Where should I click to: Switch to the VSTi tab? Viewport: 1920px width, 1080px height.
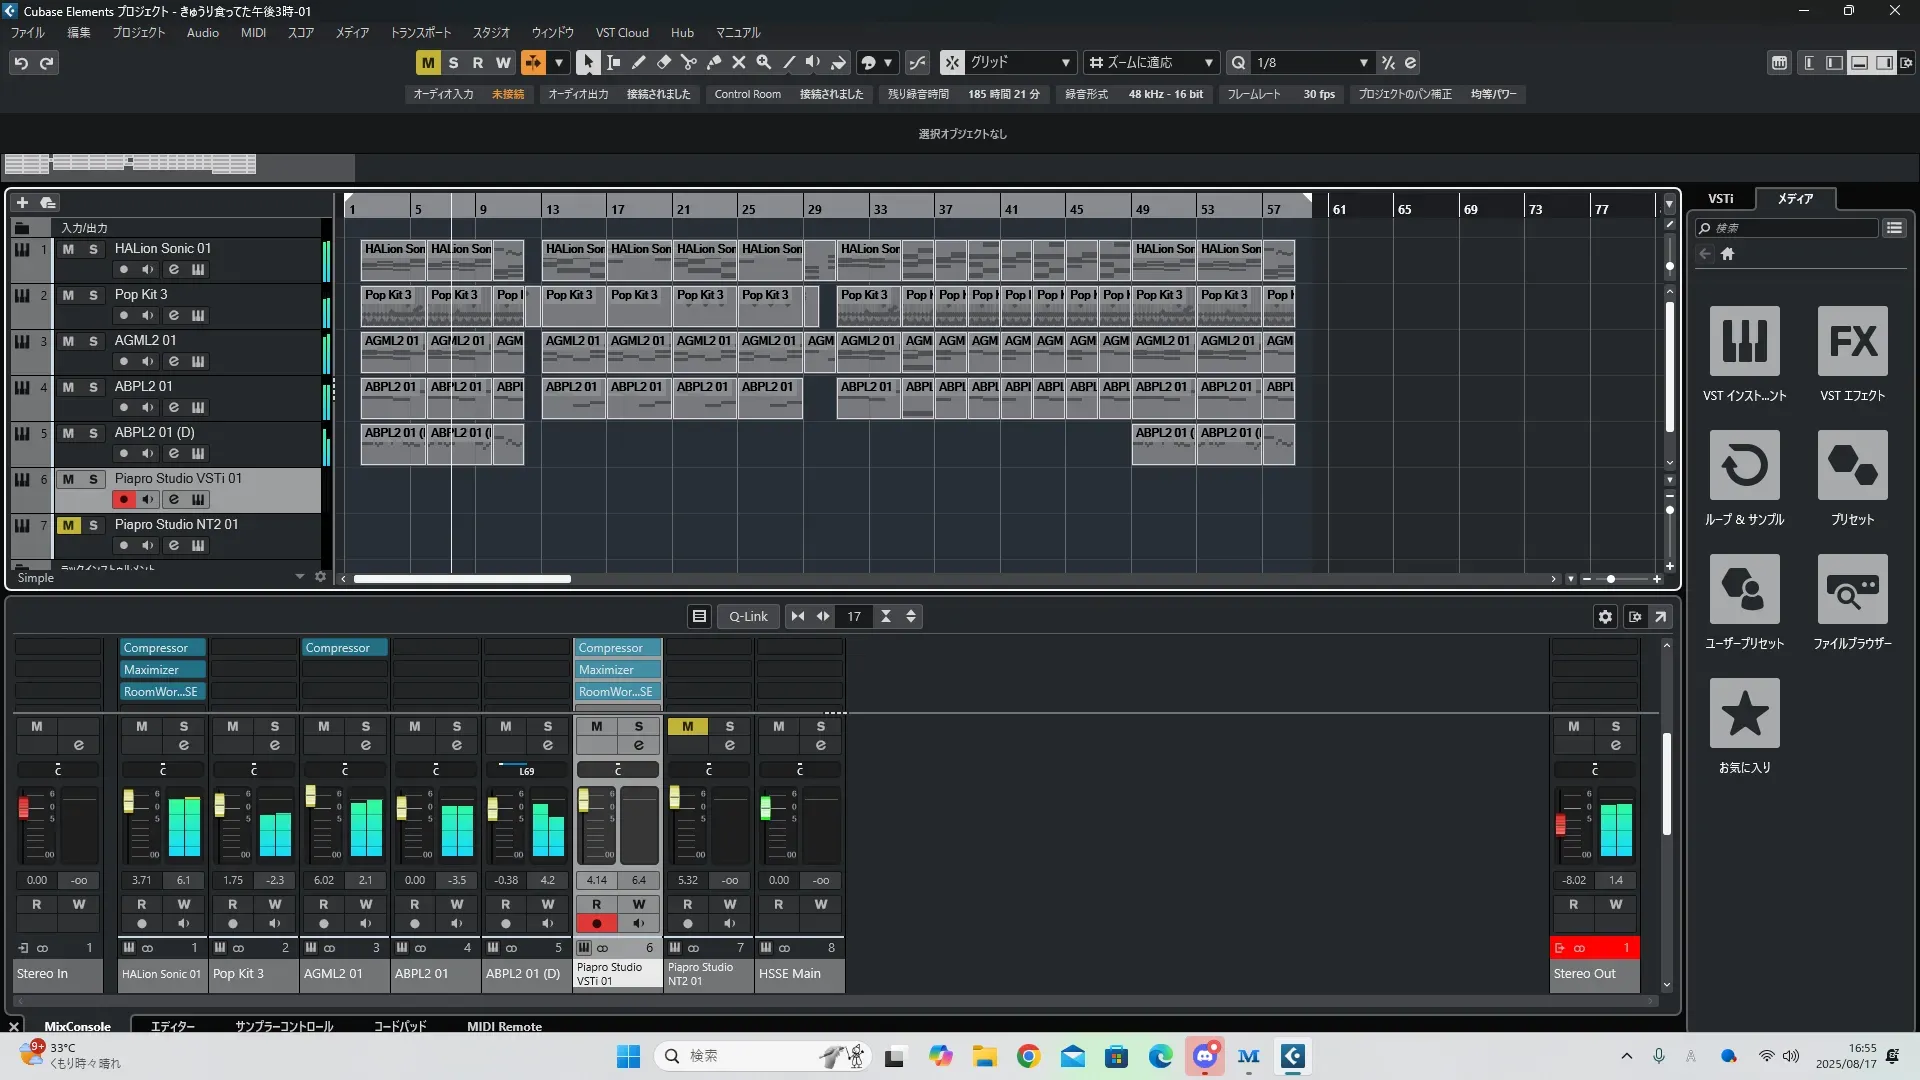(x=1720, y=198)
